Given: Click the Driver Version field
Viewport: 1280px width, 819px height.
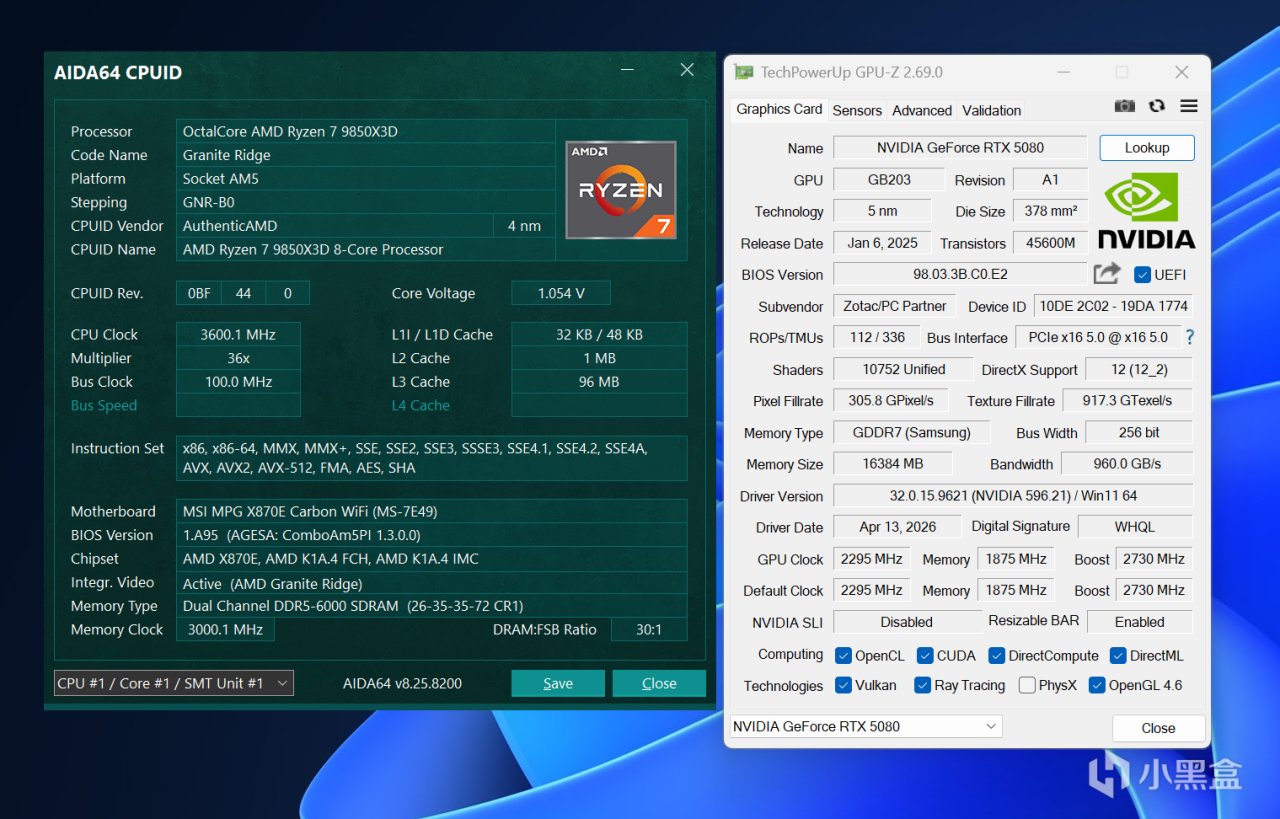Looking at the screenshot, I should pos(1013,496).
